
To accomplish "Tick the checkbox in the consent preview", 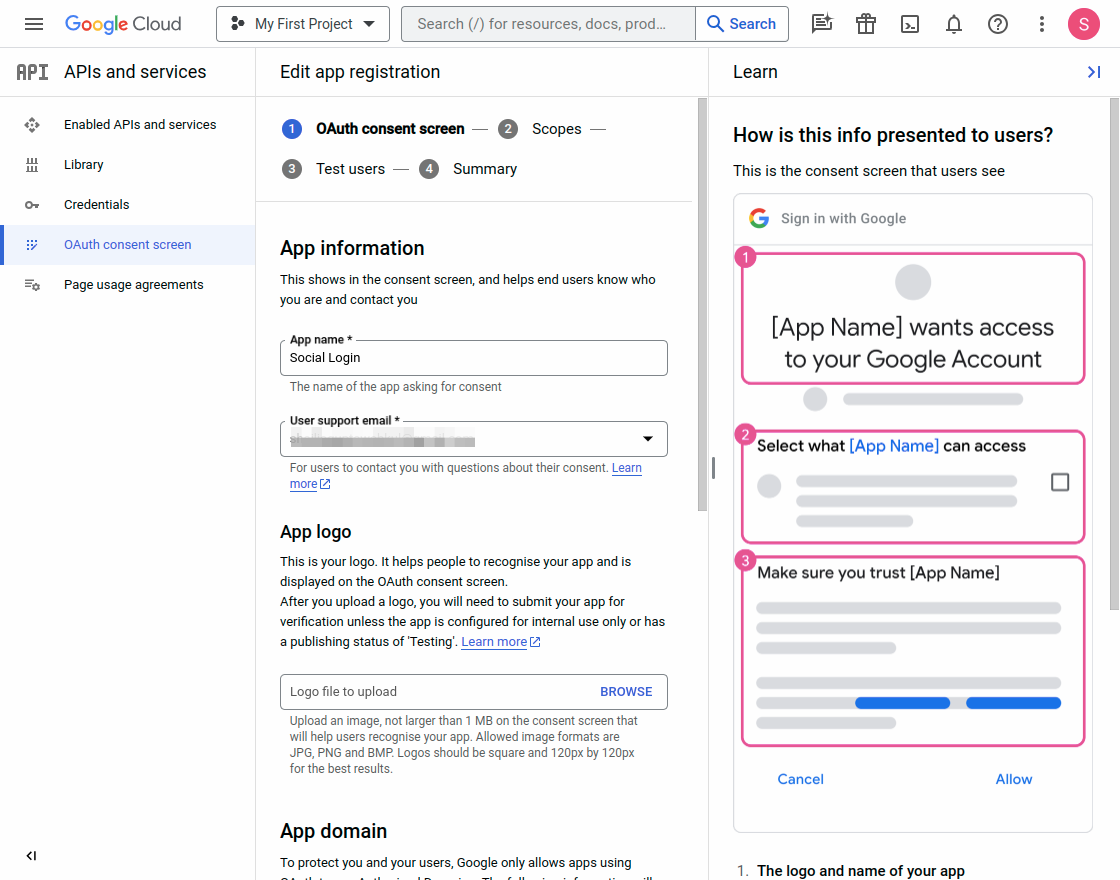I will tap(1060, 482).
